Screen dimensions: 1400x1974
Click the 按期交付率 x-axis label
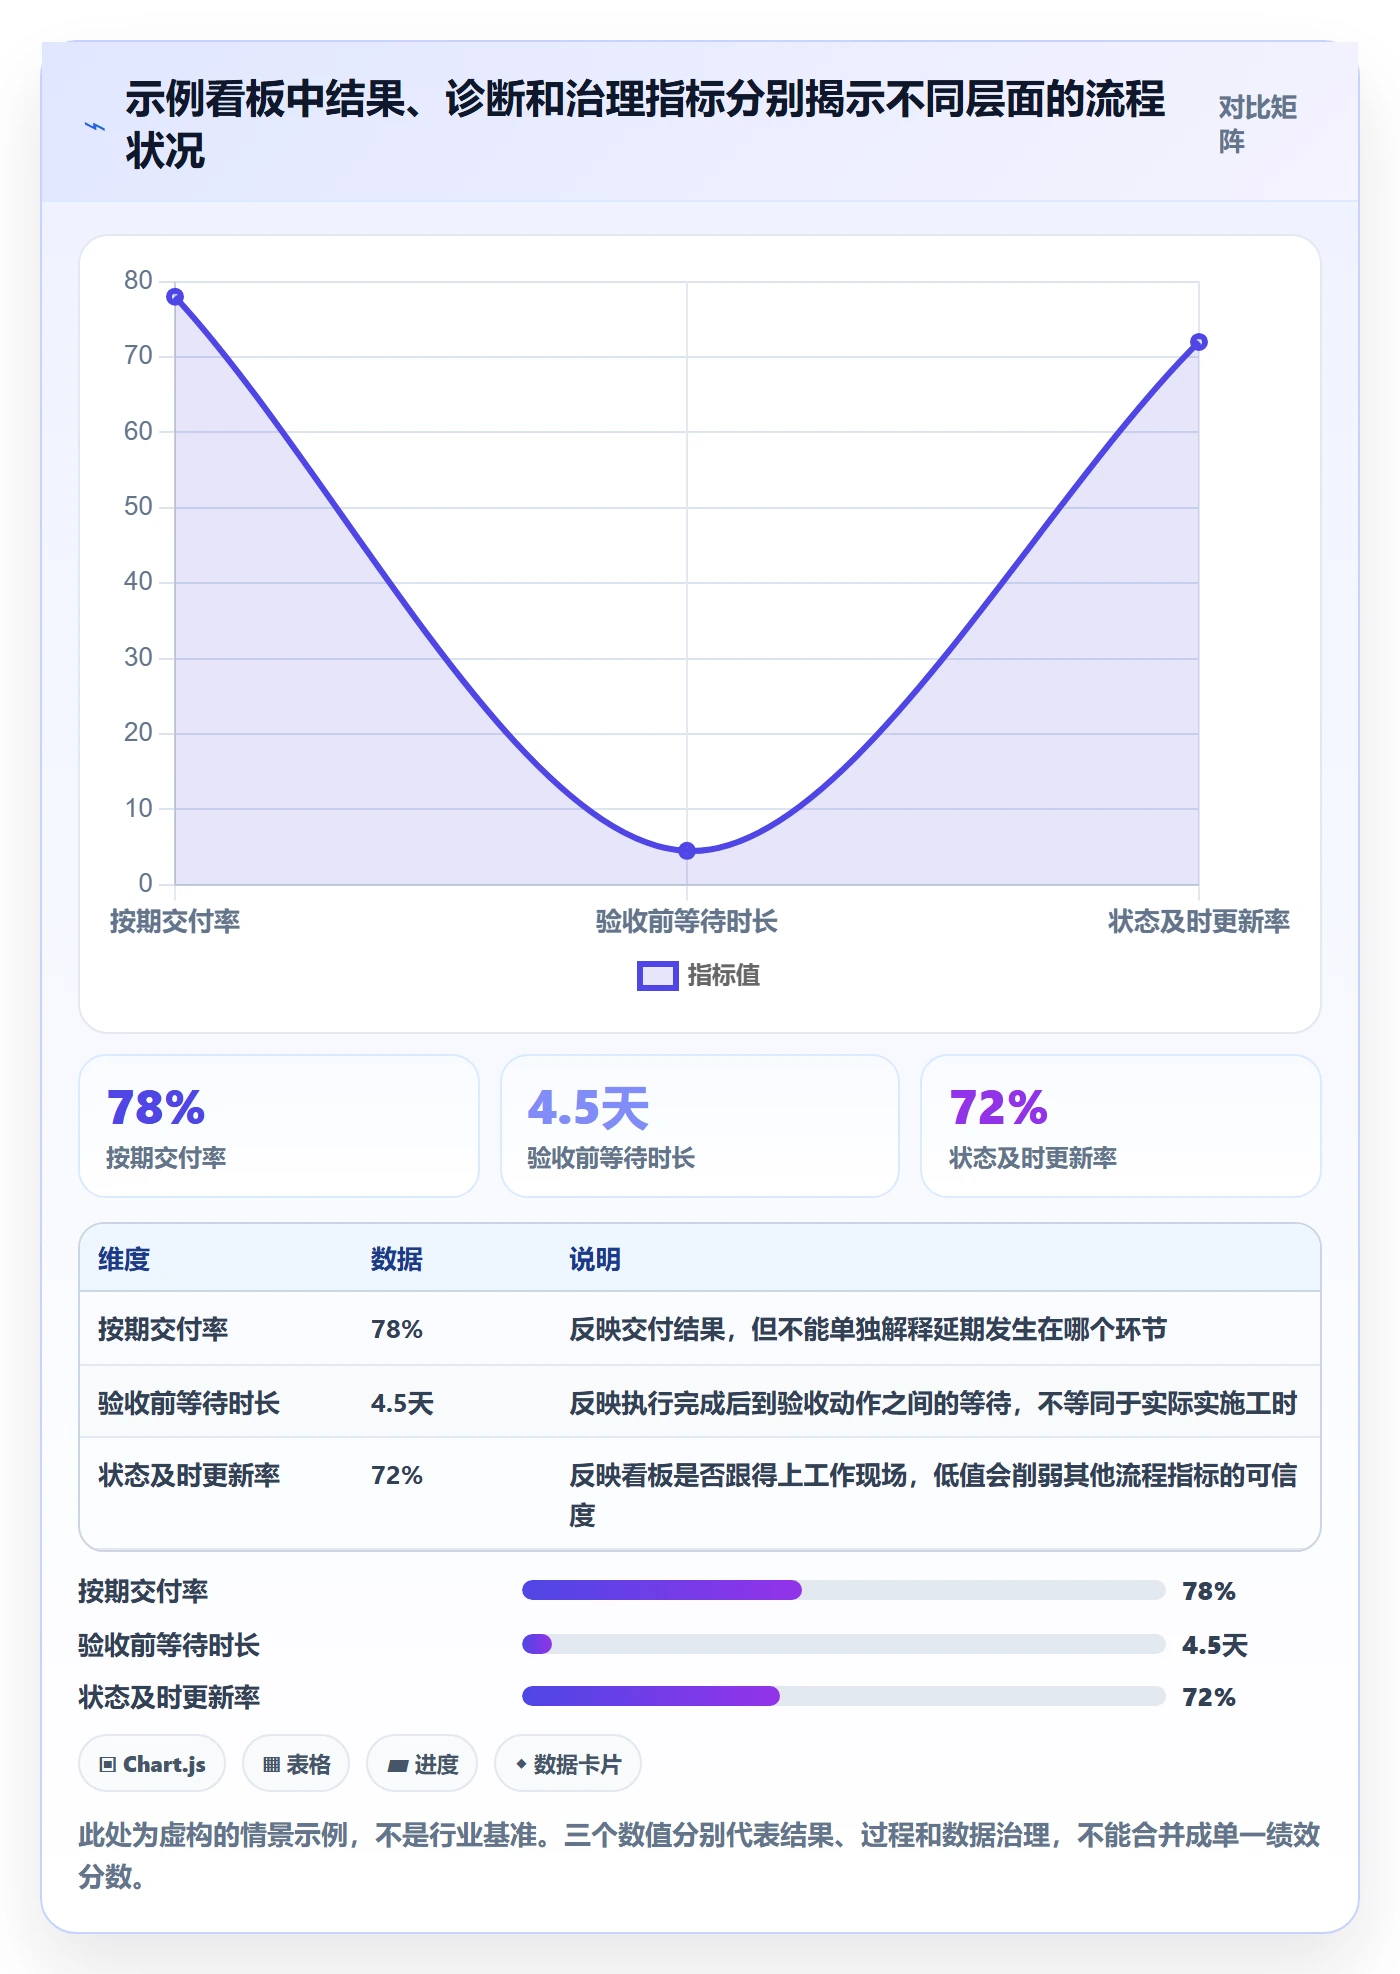tap(175, 921)
